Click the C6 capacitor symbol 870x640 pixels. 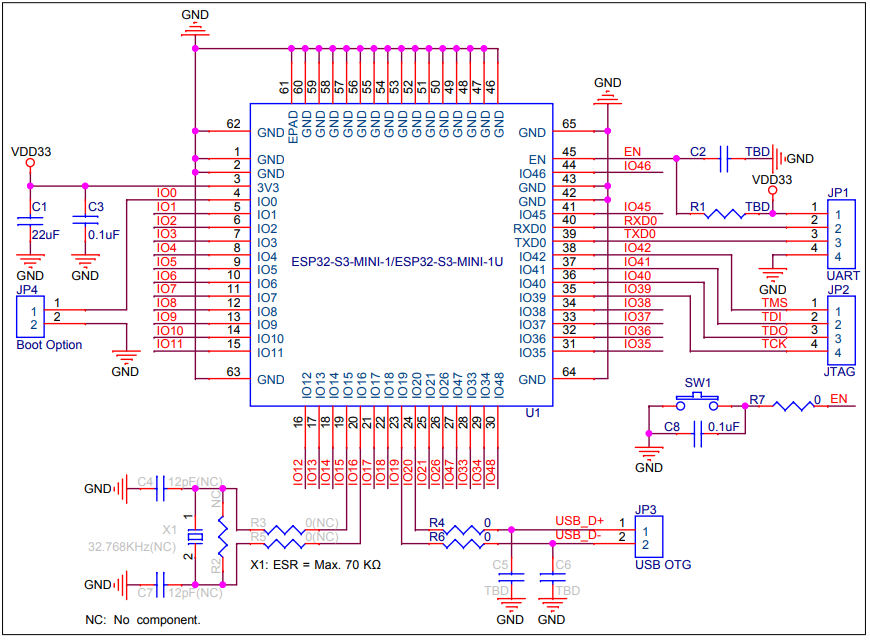pyautogui.click(x=552, y=577)
